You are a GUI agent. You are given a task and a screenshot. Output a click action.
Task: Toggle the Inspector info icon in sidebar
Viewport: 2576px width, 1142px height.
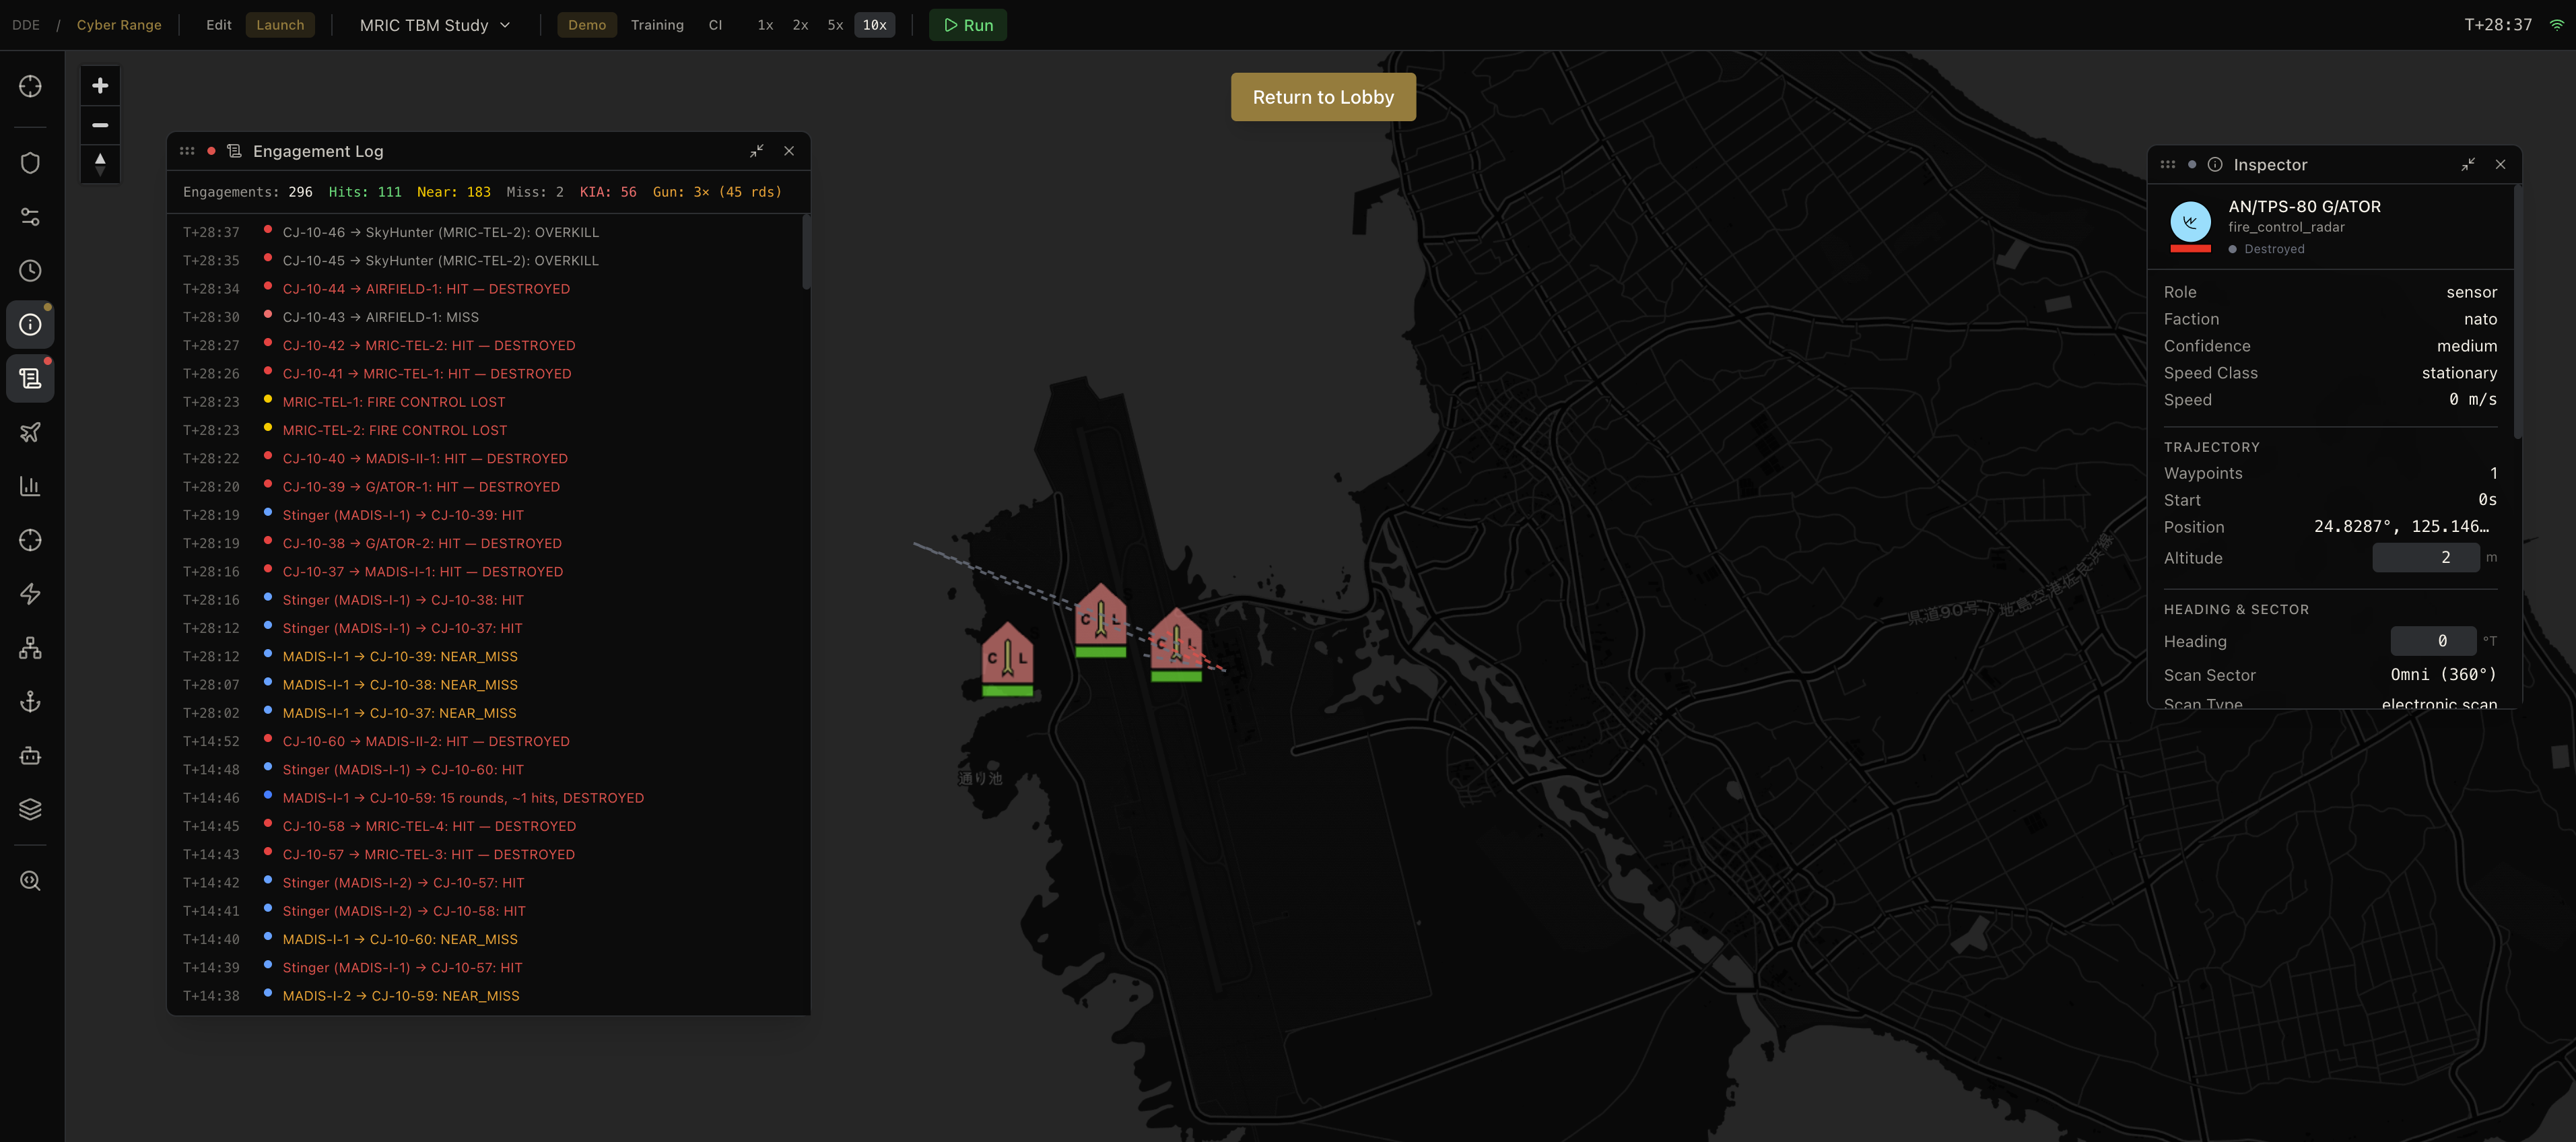[x=30, y=325]
